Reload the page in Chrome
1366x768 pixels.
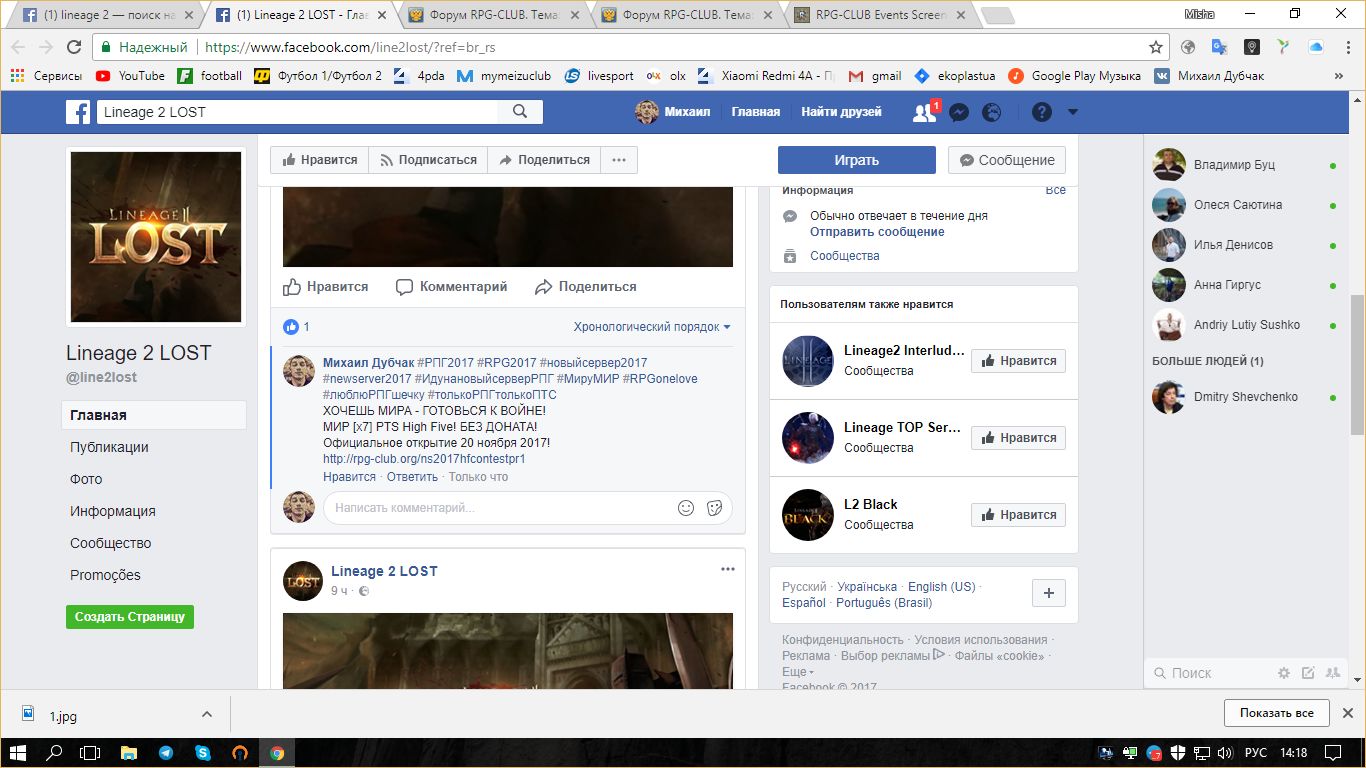coord(74,47)
